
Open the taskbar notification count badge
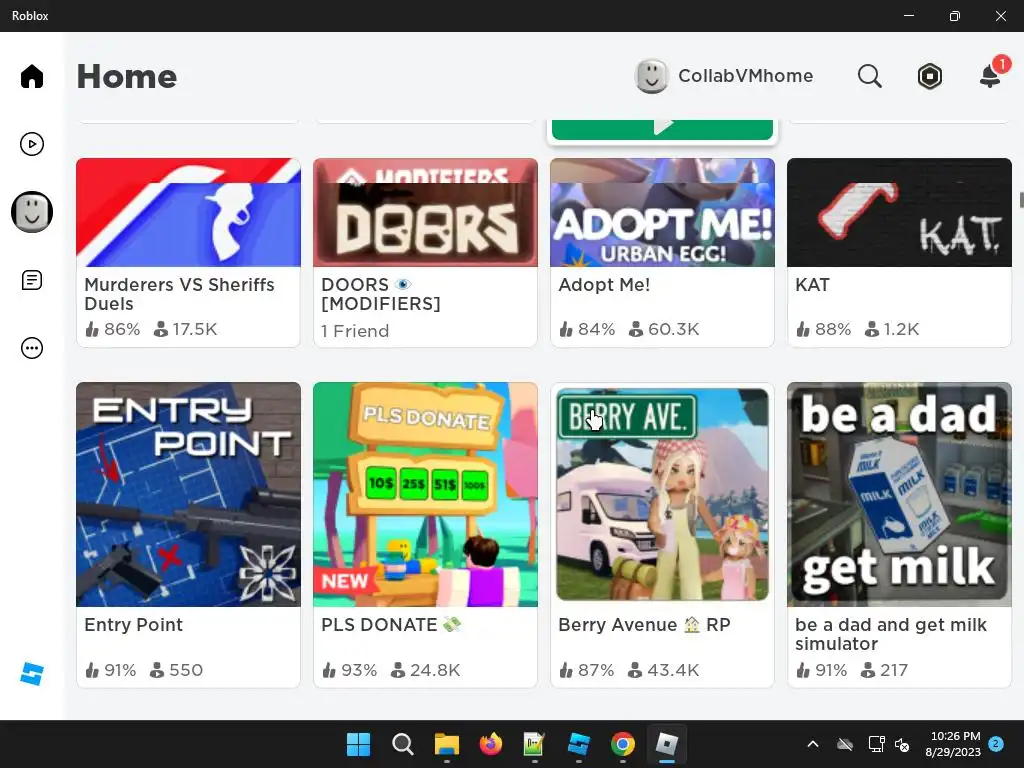[996, 743]
